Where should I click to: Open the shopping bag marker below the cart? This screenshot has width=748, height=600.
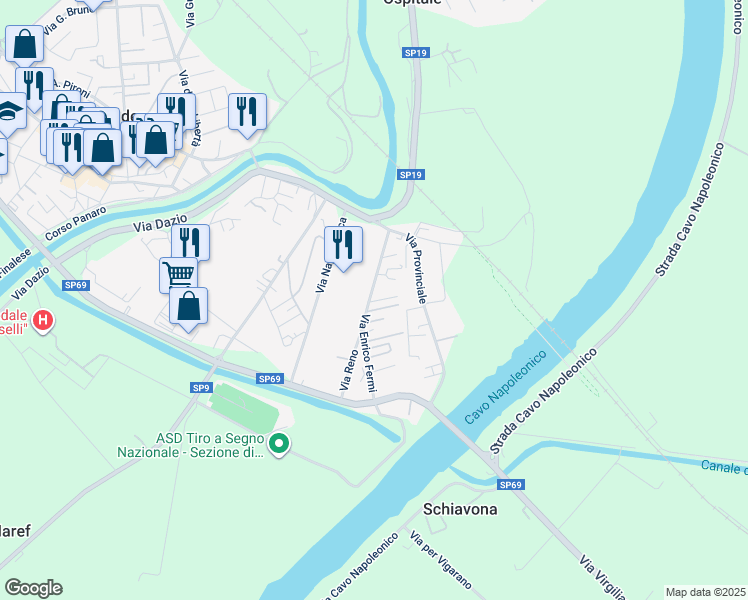click(x=188, y=306)
